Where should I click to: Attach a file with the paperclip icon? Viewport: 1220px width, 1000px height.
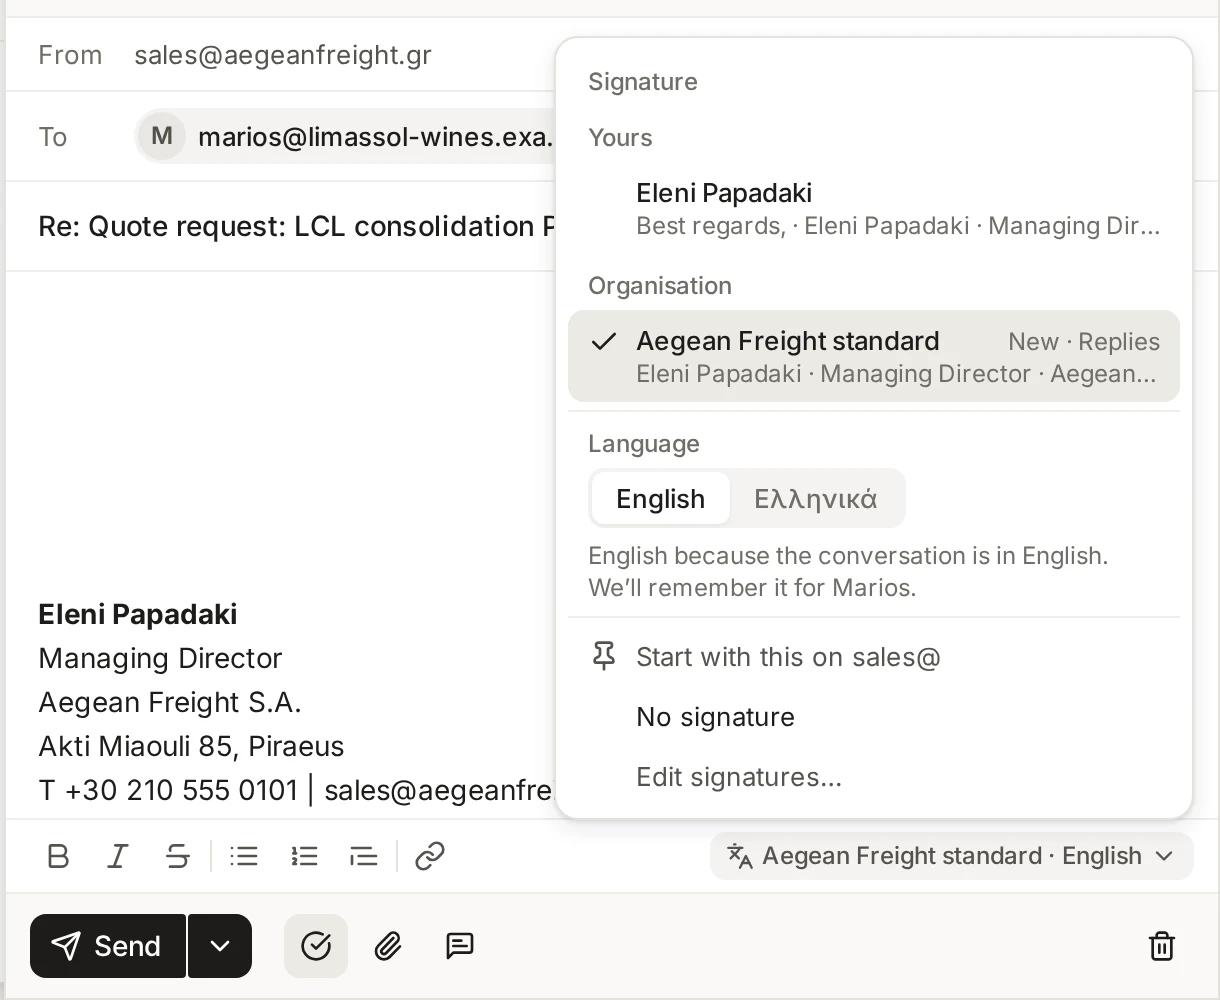click(388, 946)
